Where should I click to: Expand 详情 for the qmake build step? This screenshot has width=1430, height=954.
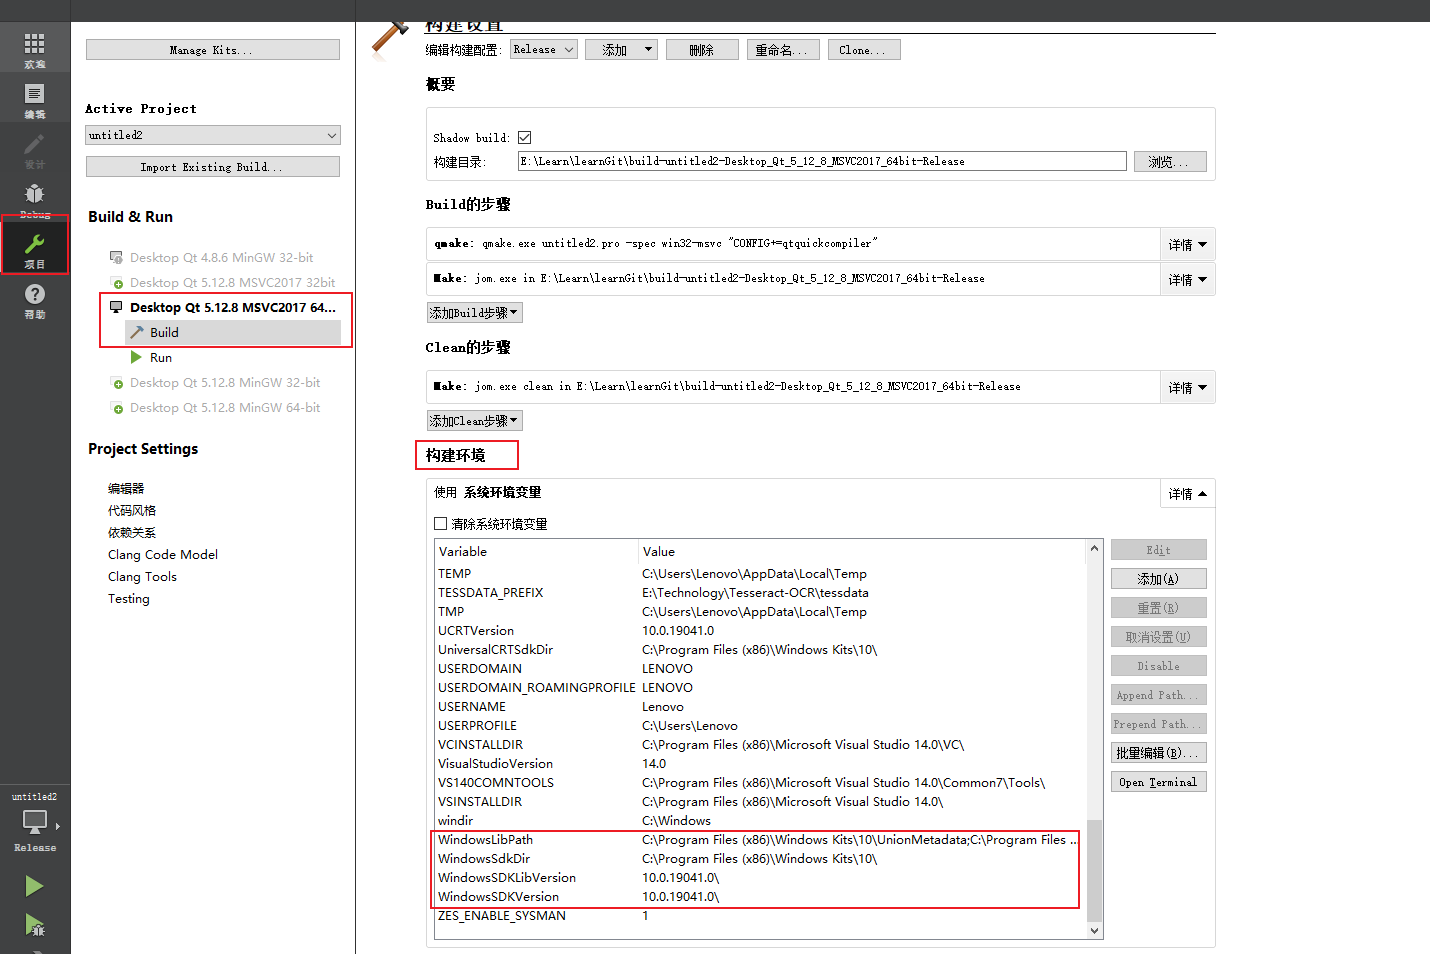point(1187,244)
